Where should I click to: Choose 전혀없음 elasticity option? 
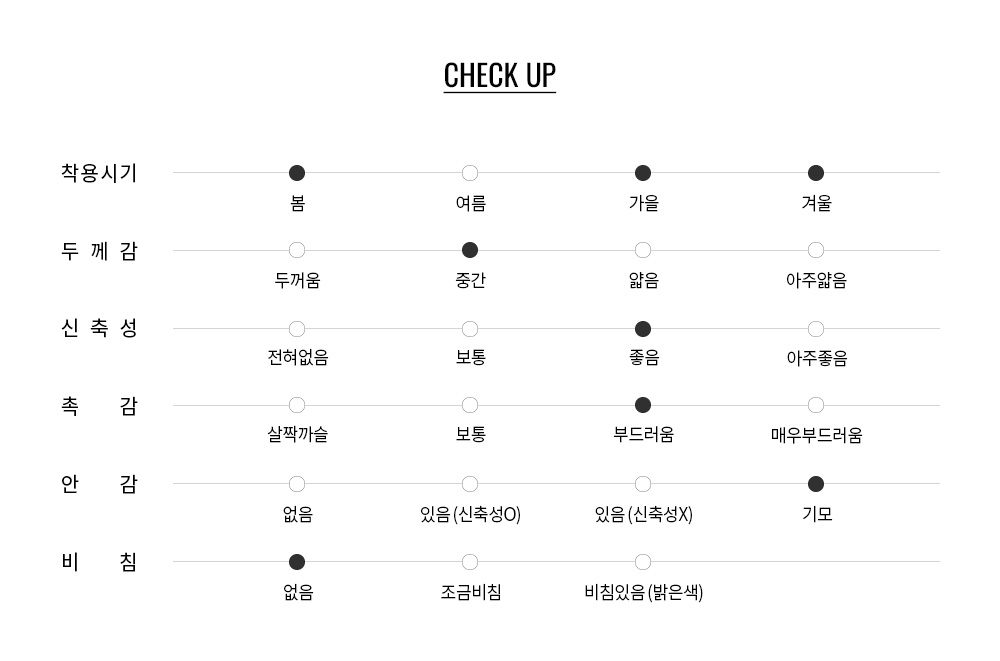[297, 329]
